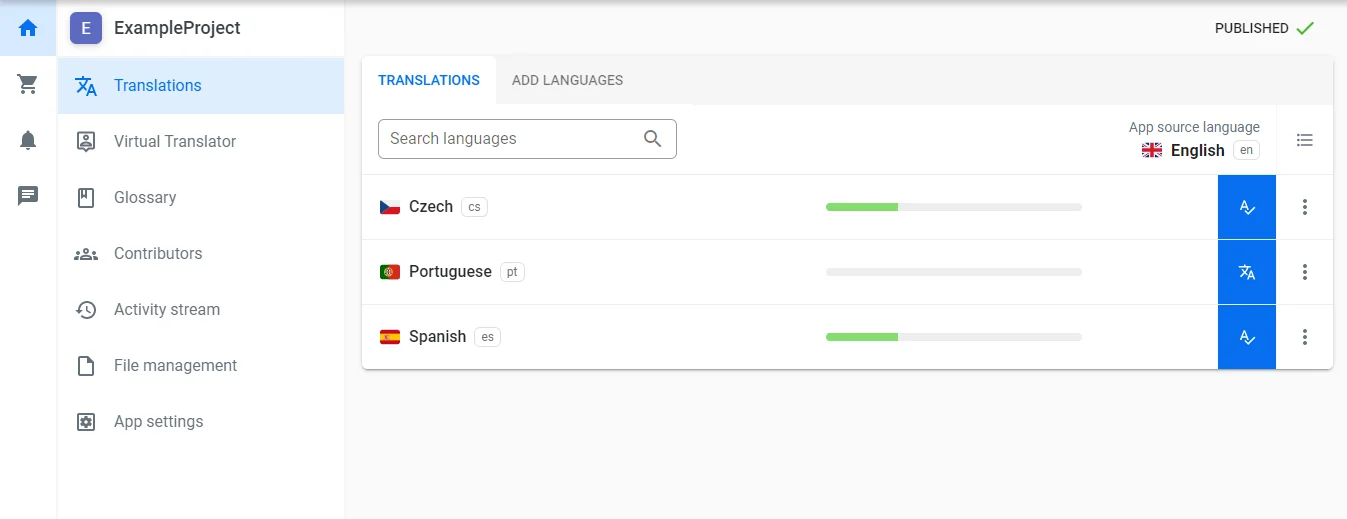1347x519 pixels.
Task: Open the notifications bell icon
Action: [28, 140]
